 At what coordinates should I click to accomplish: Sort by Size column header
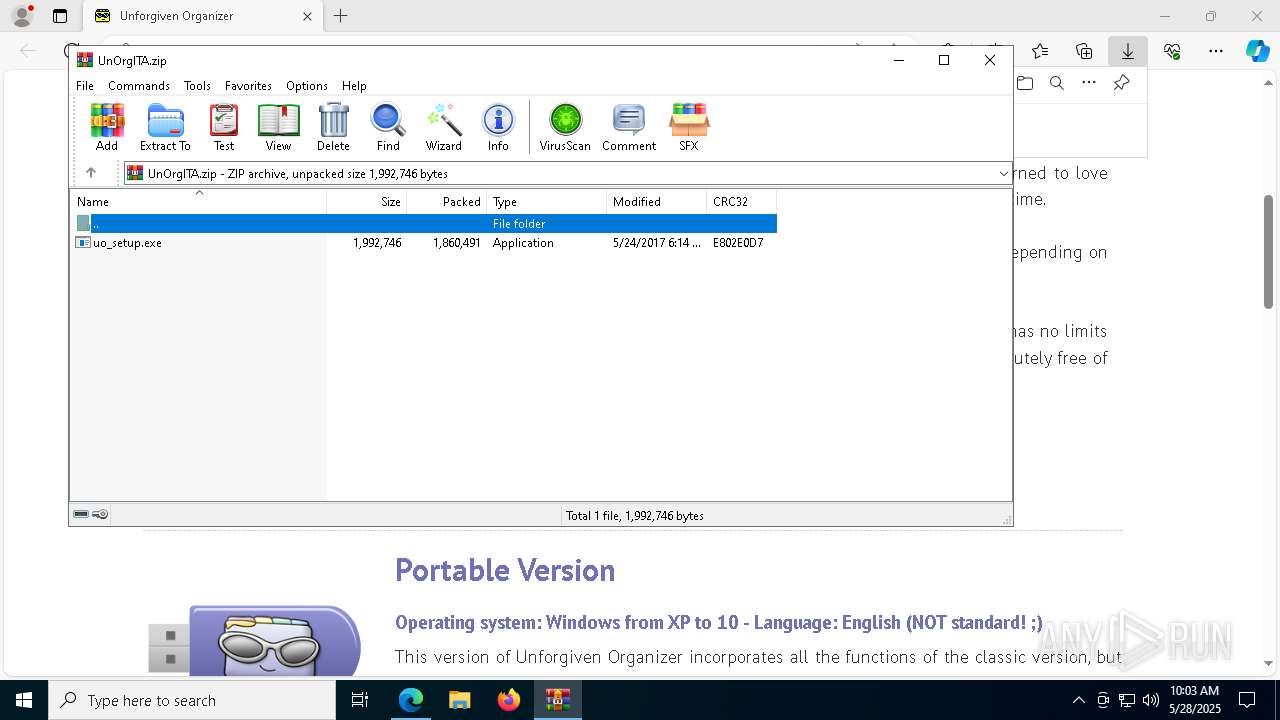click(x=367, y=202)
